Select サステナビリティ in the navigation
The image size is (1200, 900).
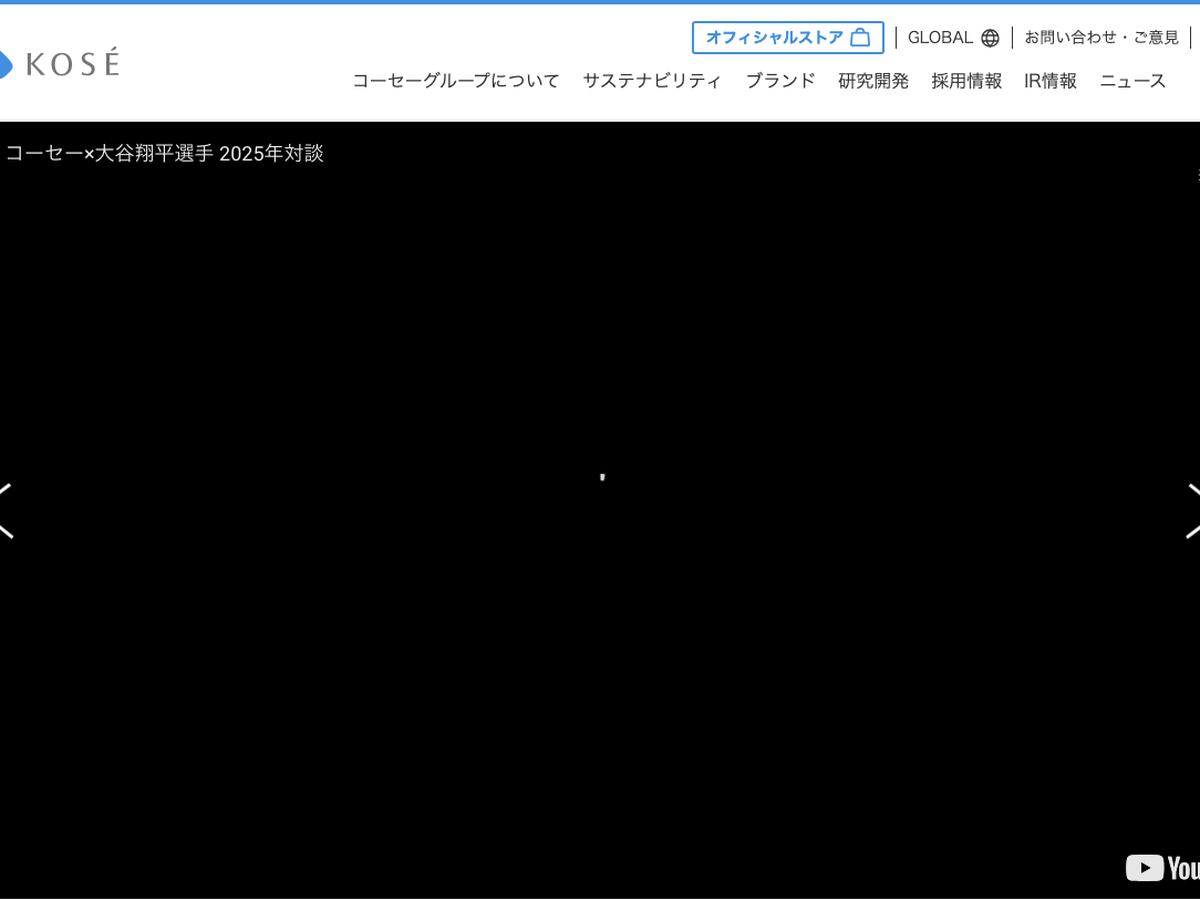(x=652, y=81)
